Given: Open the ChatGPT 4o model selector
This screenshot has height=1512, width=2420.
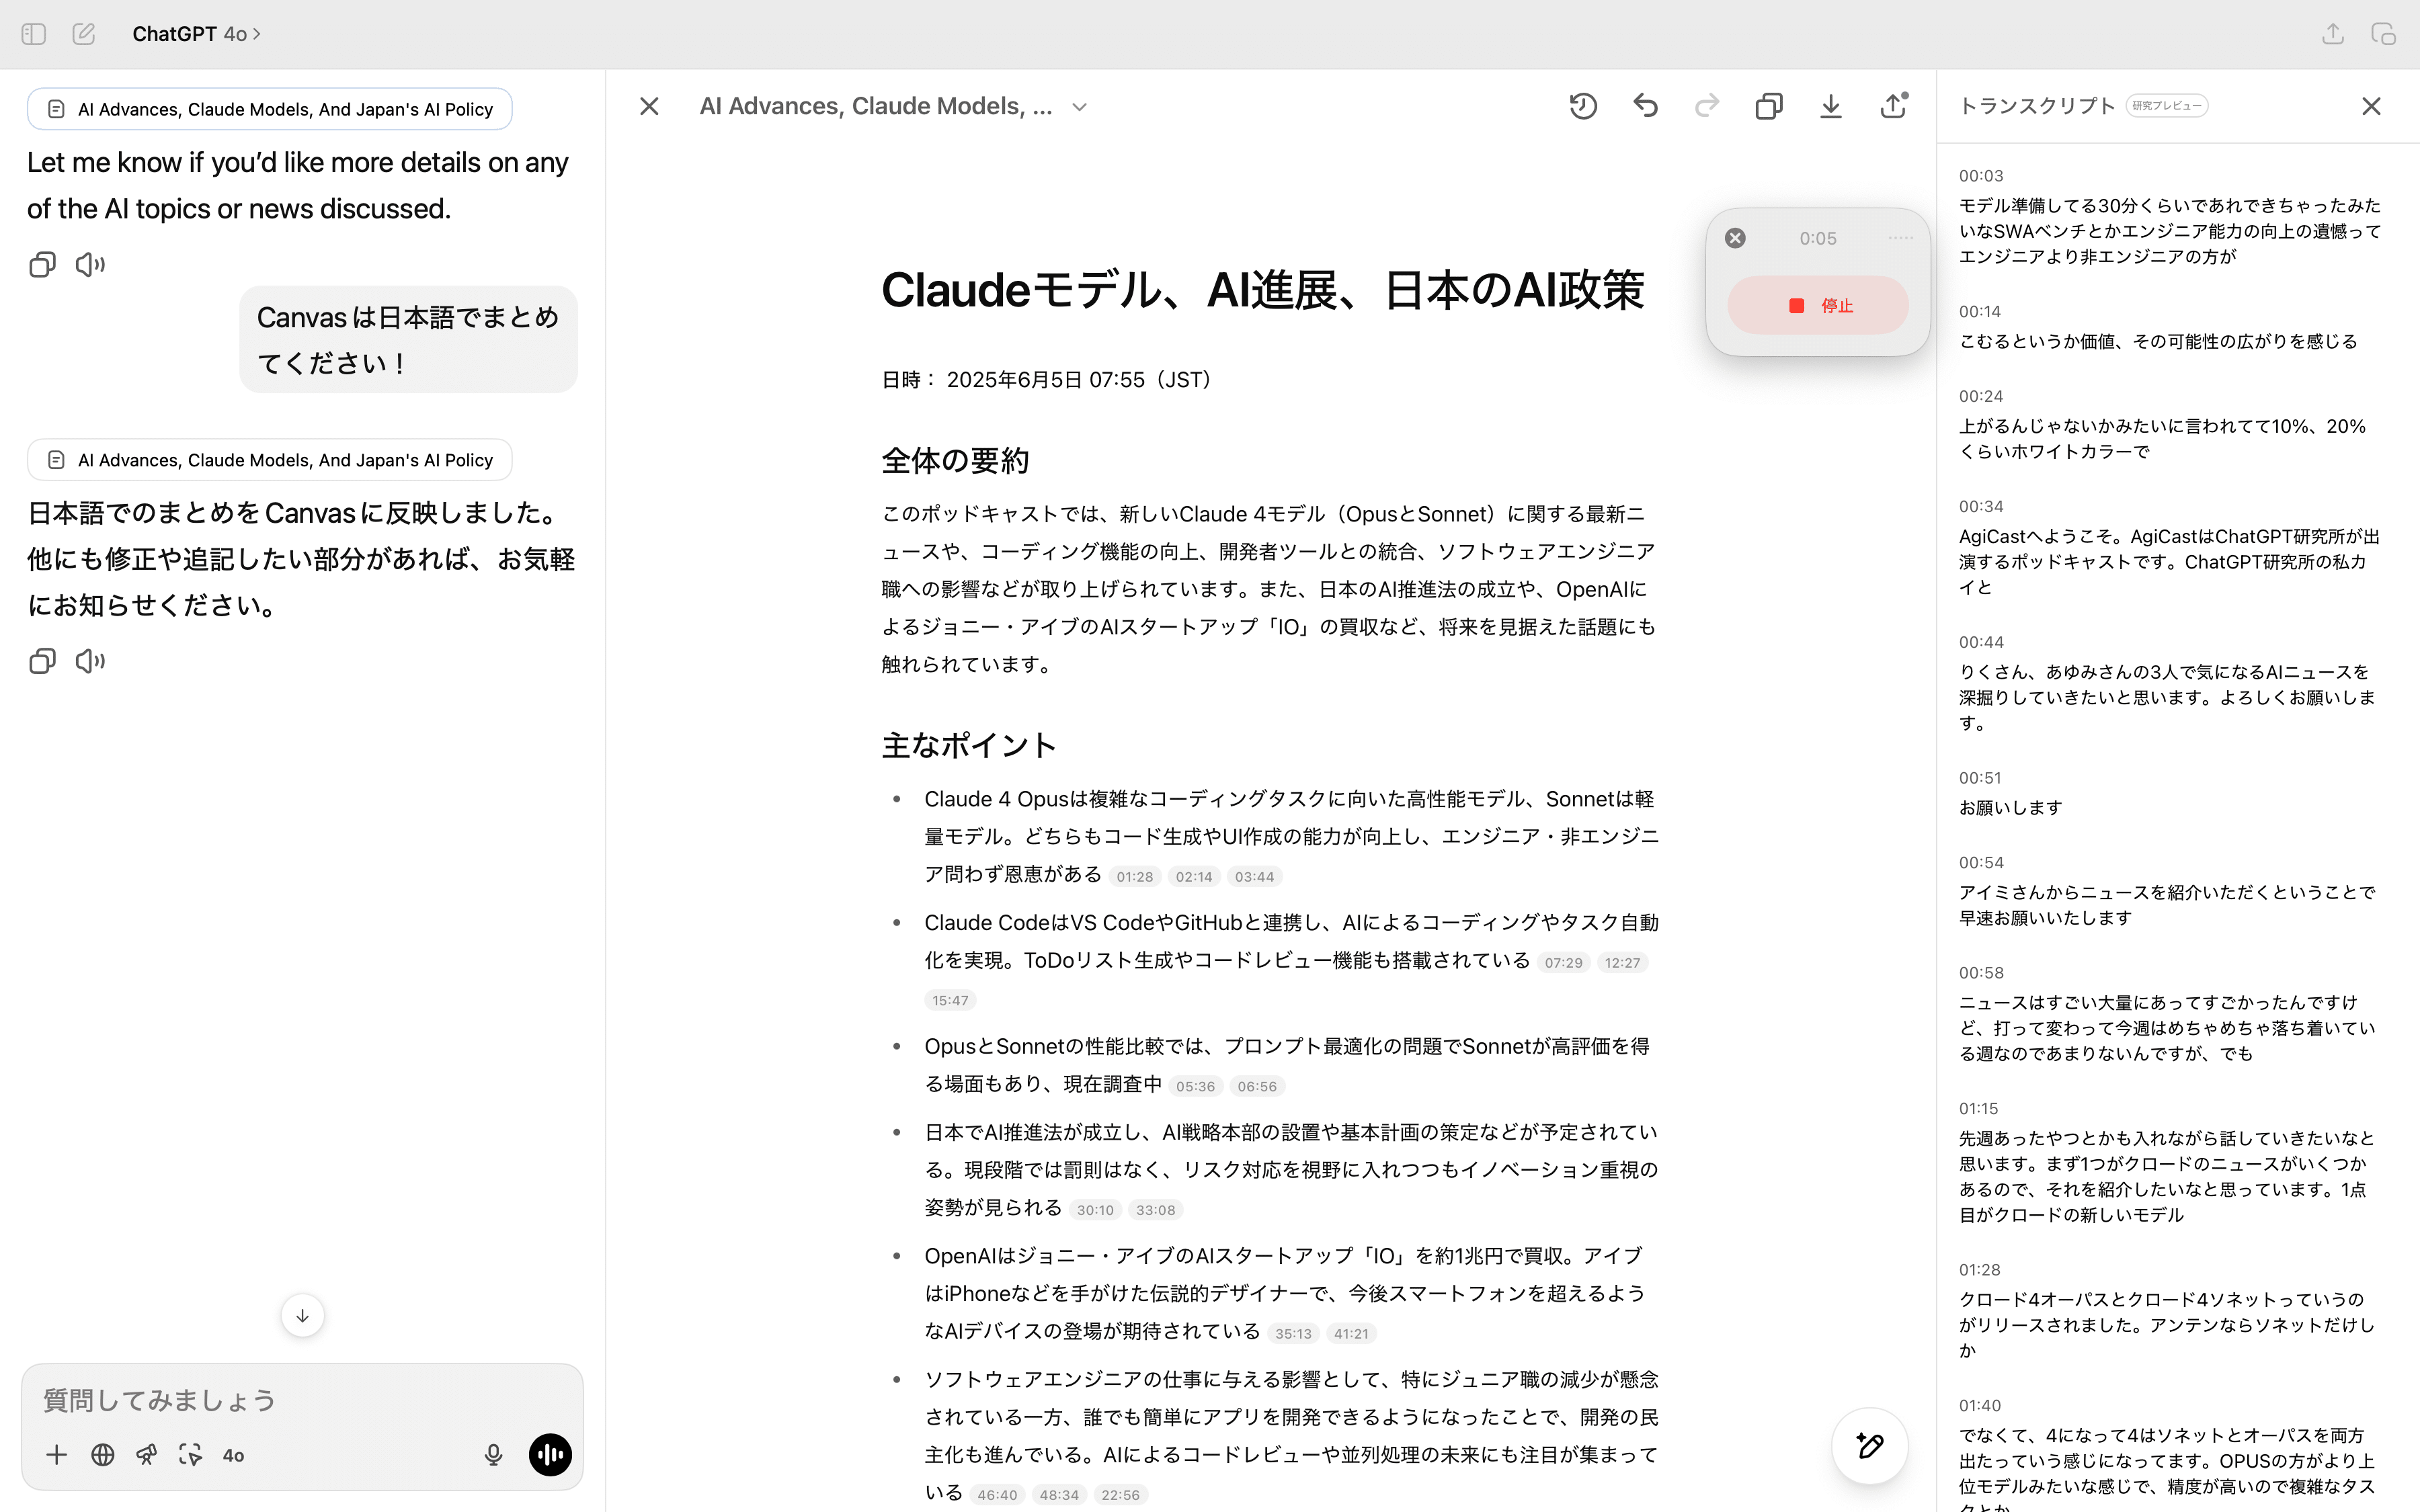Looking at the screenshot, I should point(196,34).
